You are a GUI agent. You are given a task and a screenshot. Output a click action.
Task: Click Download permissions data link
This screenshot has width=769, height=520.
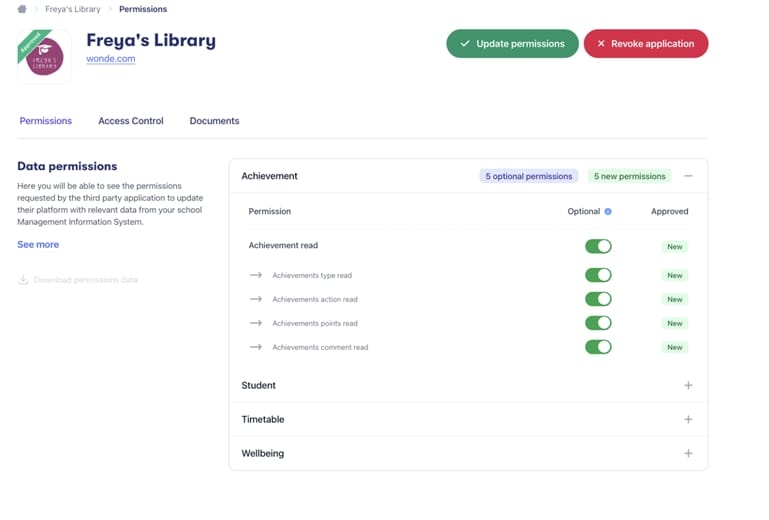coord(86,280)
